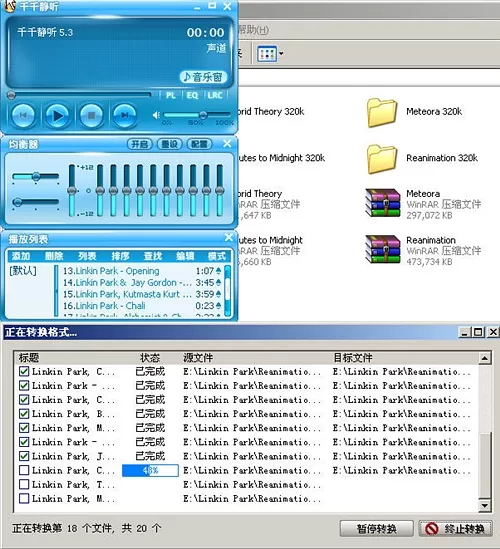Viewport: 500px width, 549px height.
Task: Open the 音乐窗 music window
Action: [203, 77]
